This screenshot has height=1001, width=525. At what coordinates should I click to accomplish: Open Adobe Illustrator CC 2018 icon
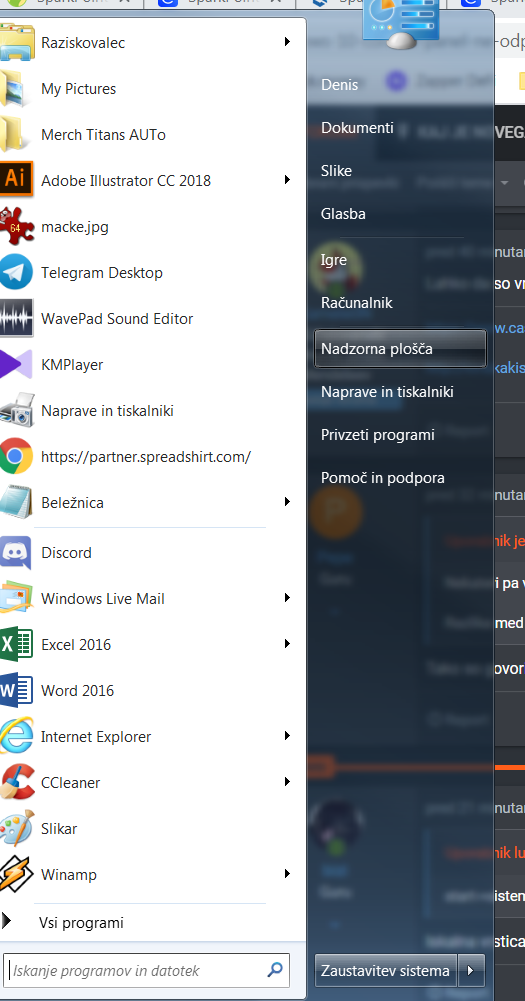[x=15, y=181]
